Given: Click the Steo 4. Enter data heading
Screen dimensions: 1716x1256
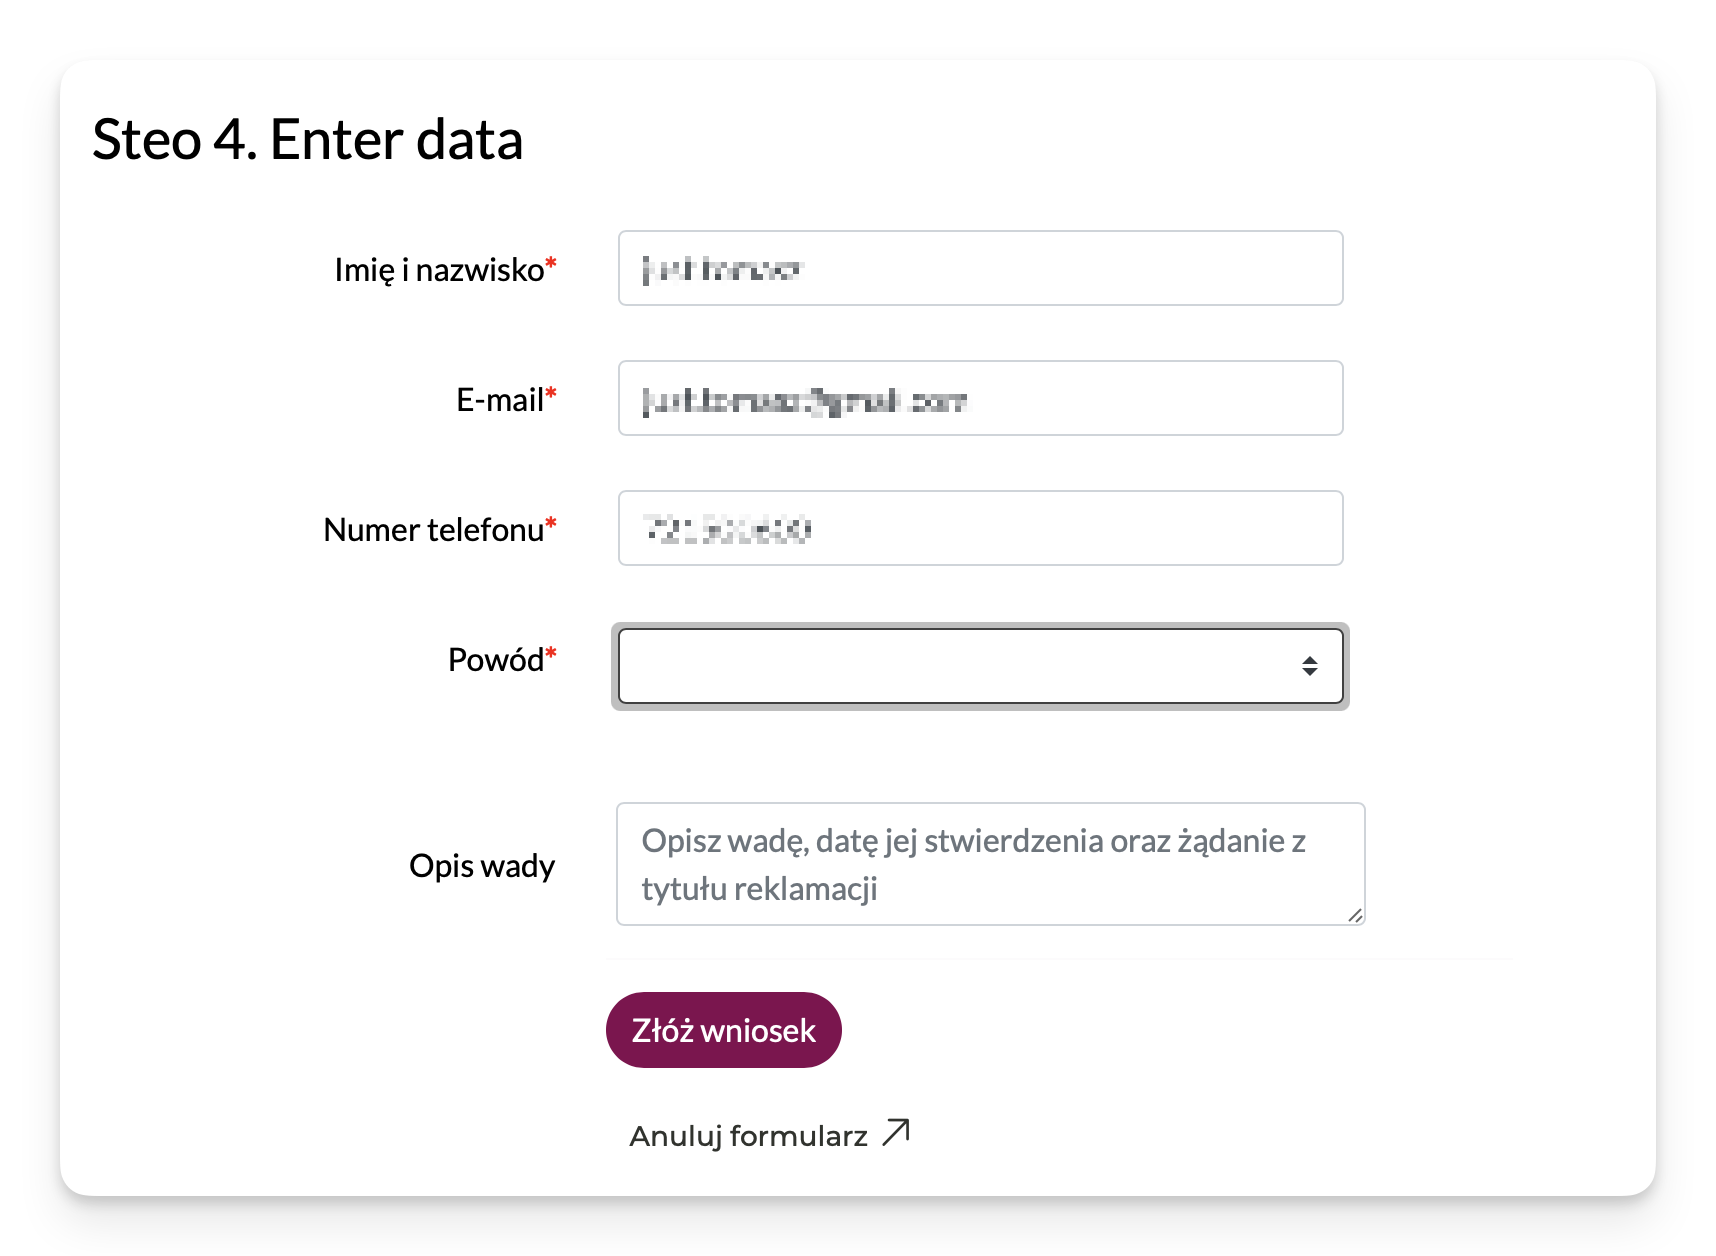Looking at the screenshot, I should (x=307, y=139).
